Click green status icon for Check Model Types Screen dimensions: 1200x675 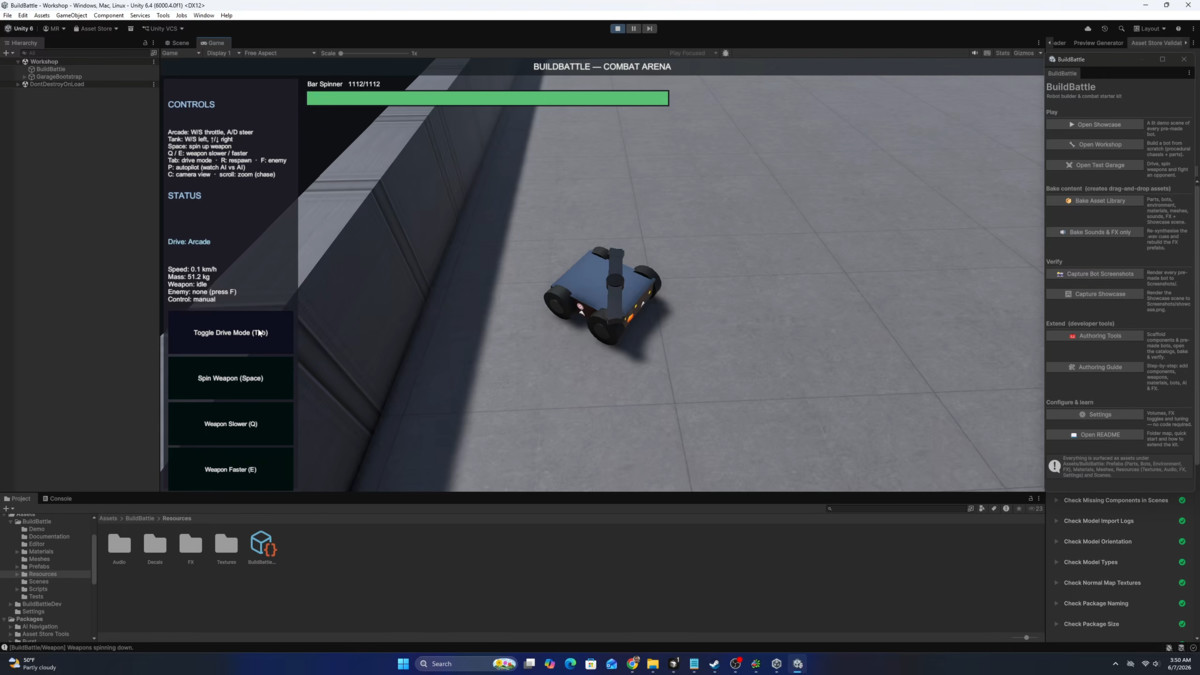(x=1182, y=562)
